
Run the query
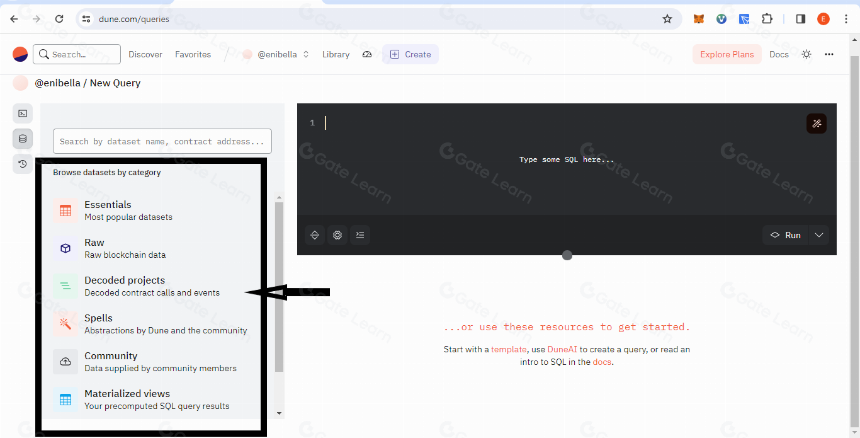tap(786, 235)
